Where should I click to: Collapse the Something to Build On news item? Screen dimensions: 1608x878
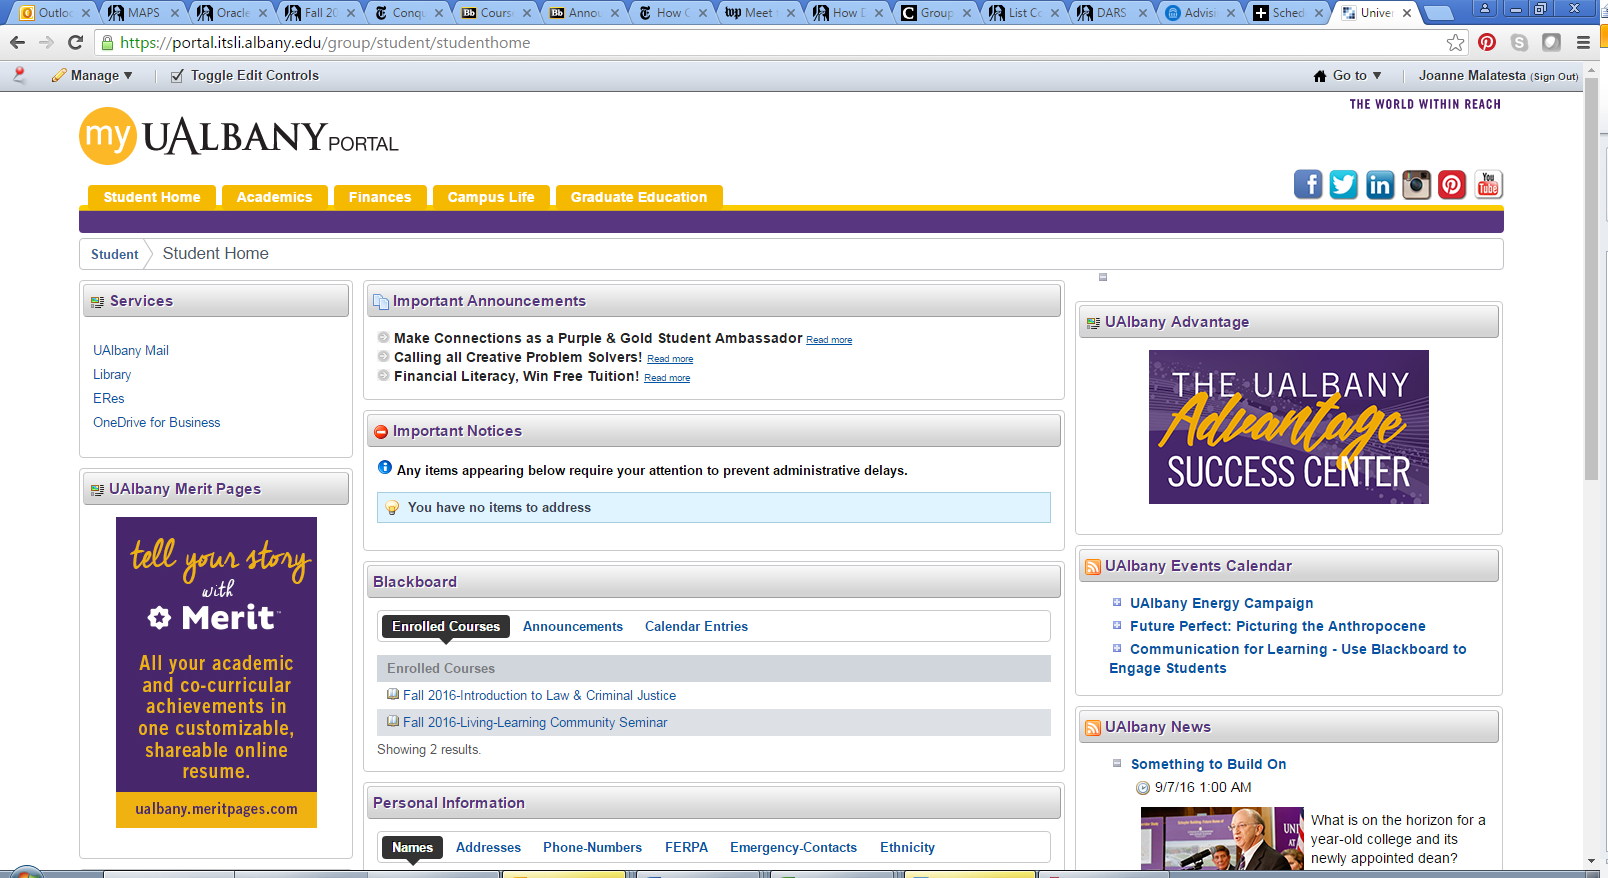pos(1117,763)
